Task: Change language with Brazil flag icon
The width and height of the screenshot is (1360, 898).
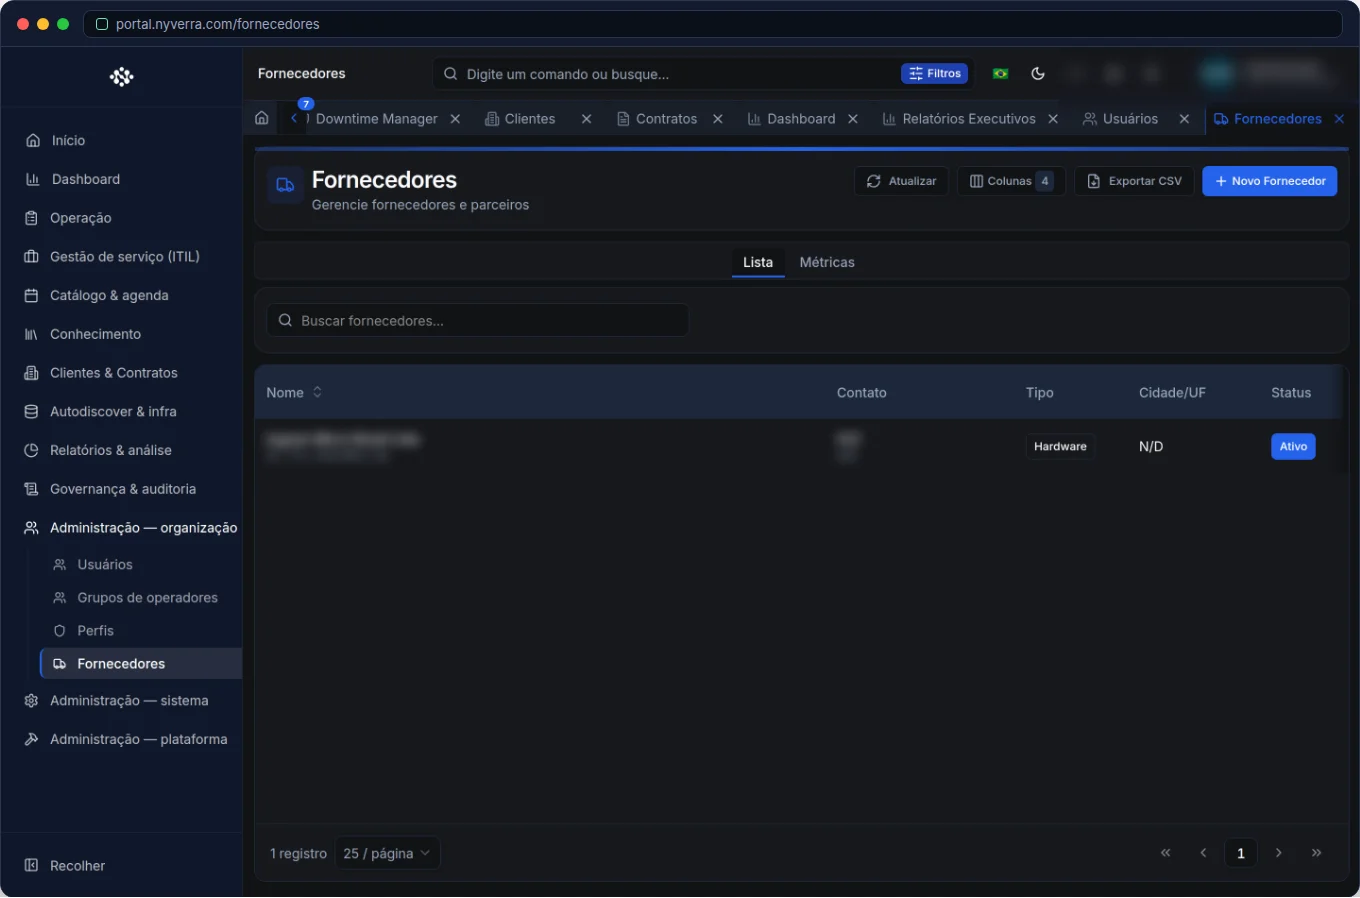Action: coord(1000,73)
